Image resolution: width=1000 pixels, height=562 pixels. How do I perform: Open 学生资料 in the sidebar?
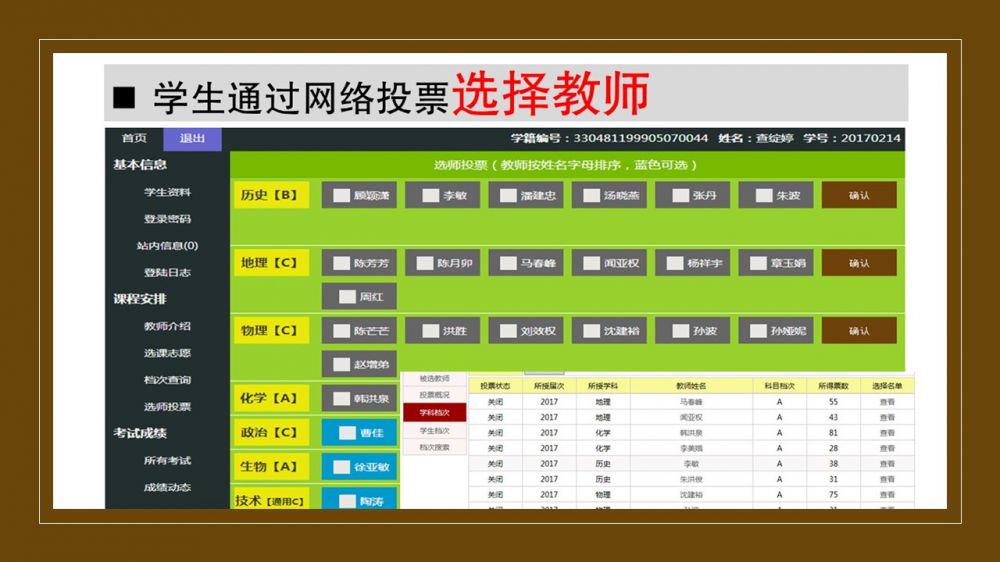[x=167, y=192]
